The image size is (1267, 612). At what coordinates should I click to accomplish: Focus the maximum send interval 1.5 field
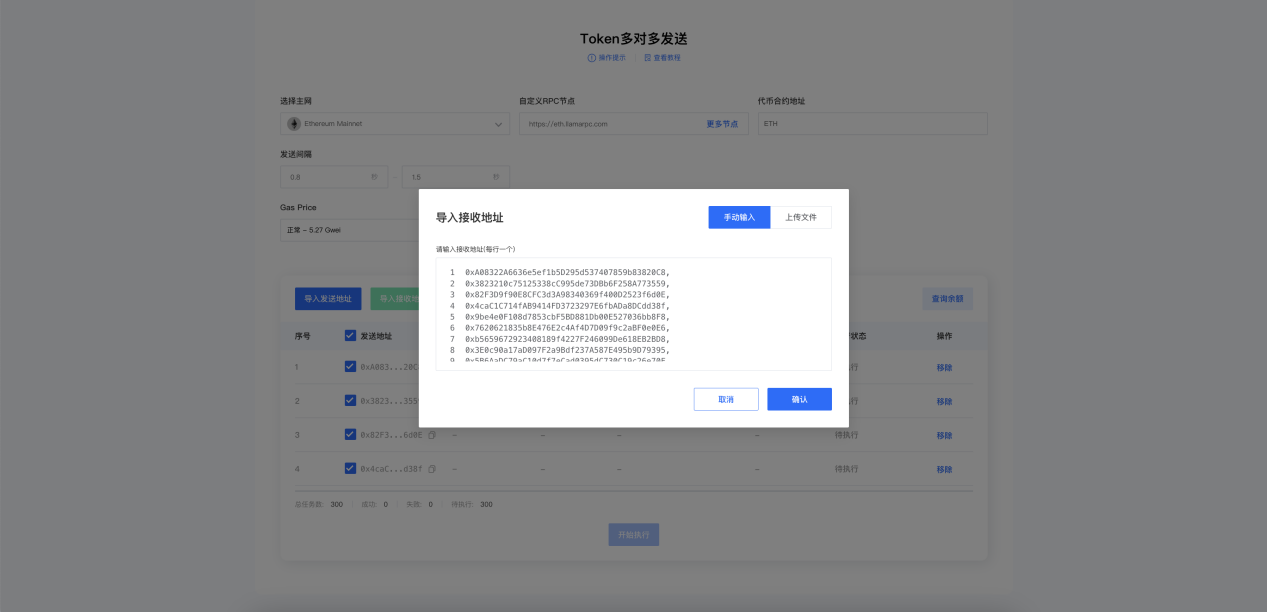click(x=455, y=177)
